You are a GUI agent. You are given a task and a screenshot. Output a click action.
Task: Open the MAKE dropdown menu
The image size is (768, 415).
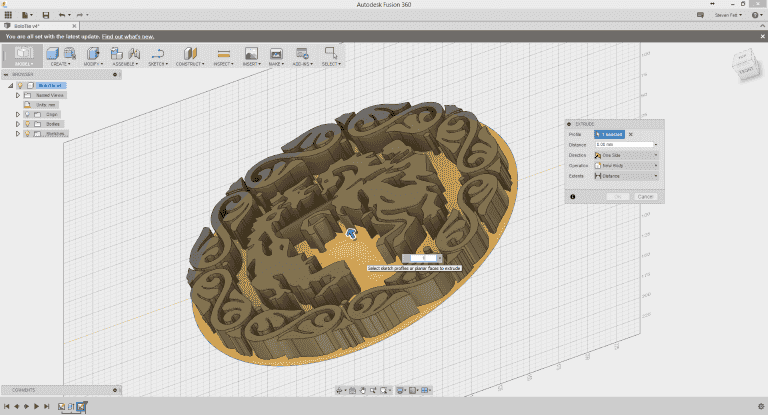[276, 64]
